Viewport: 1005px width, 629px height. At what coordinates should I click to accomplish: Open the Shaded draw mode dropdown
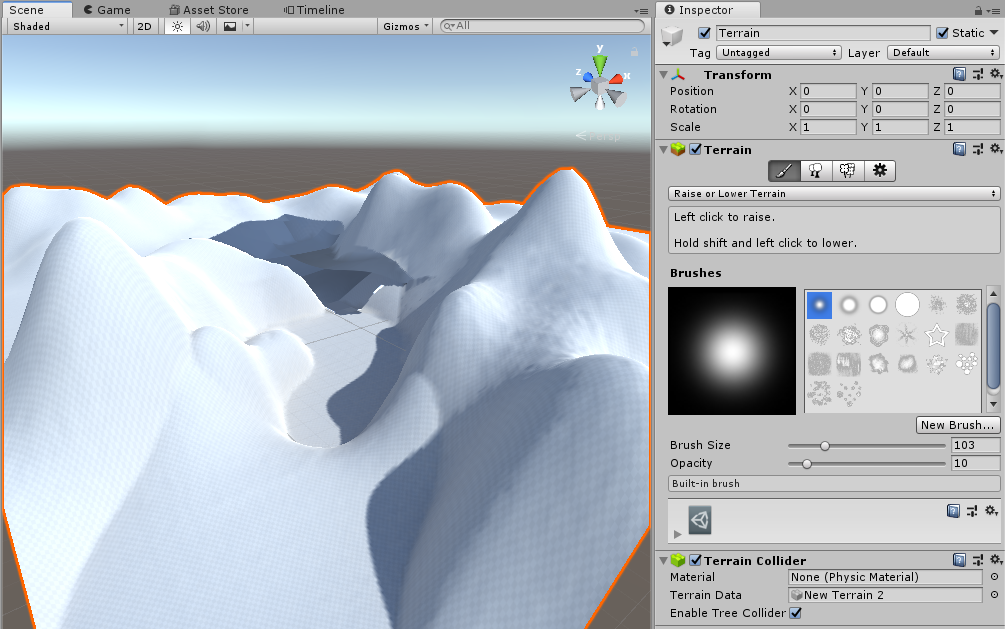coord(66,26)
